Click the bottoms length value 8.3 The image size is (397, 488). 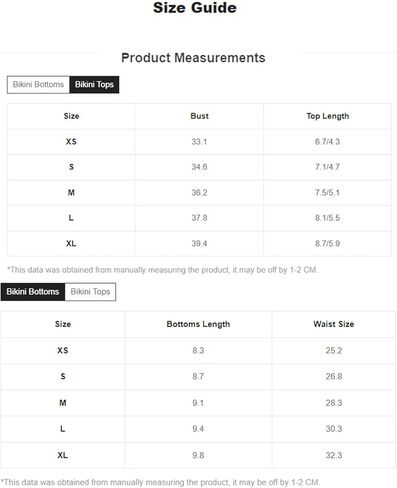(198, 351)
